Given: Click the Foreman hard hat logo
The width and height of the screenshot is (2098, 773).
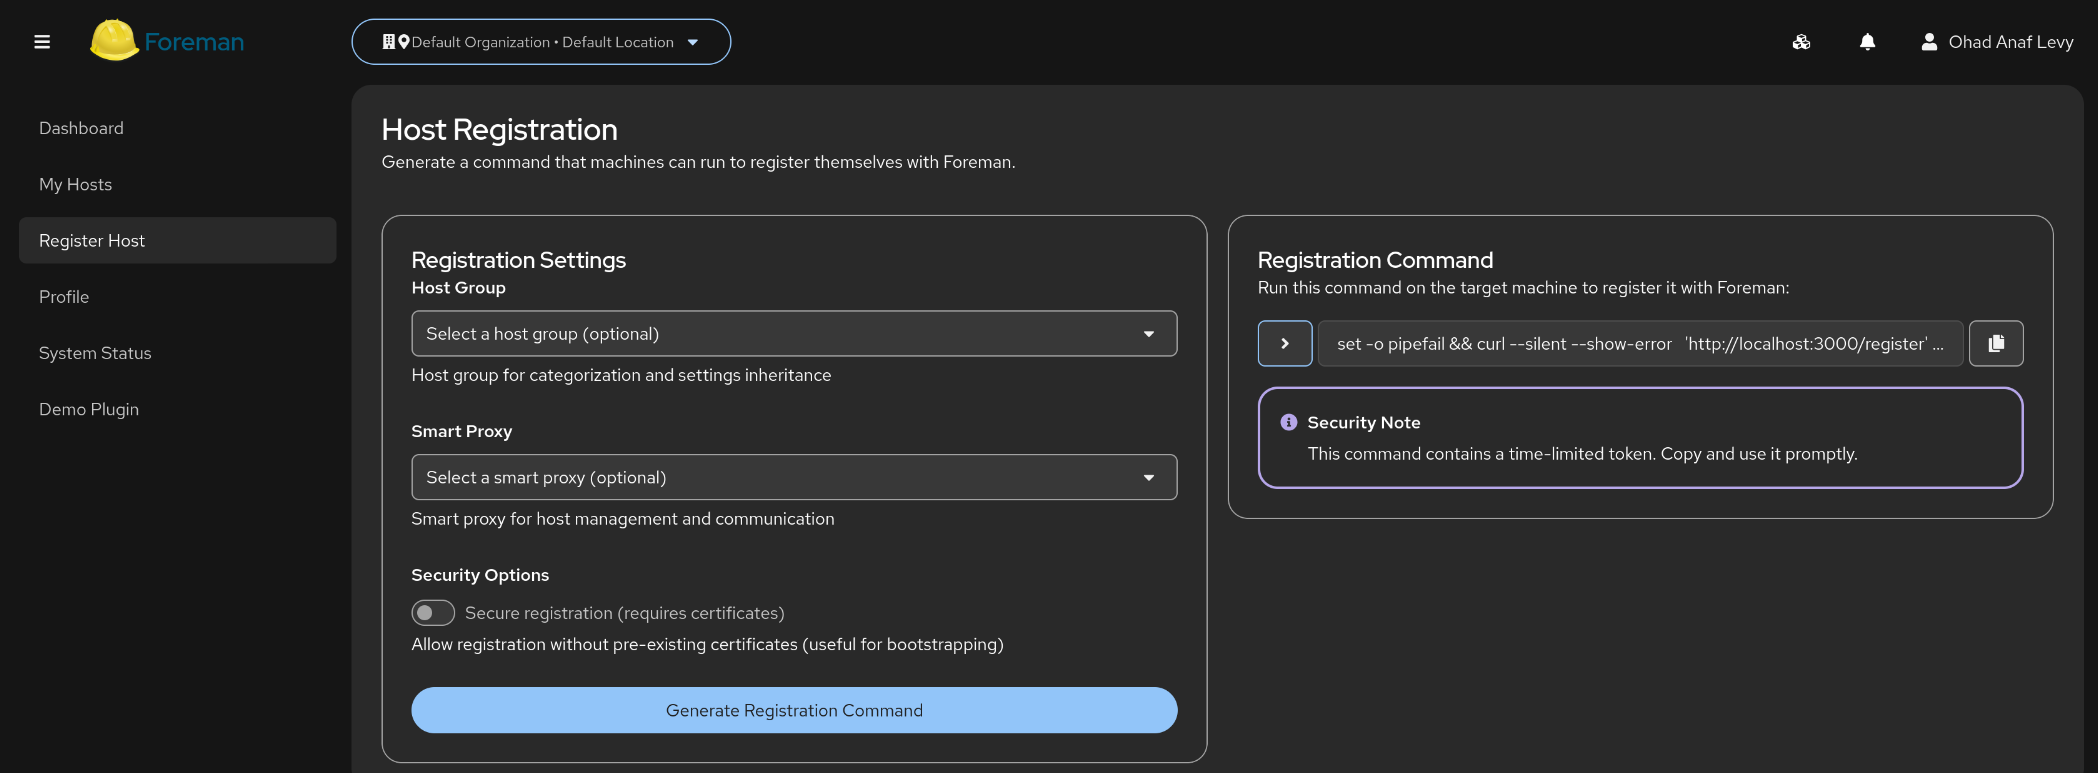Looking at the screenshot, I should 114,41.
